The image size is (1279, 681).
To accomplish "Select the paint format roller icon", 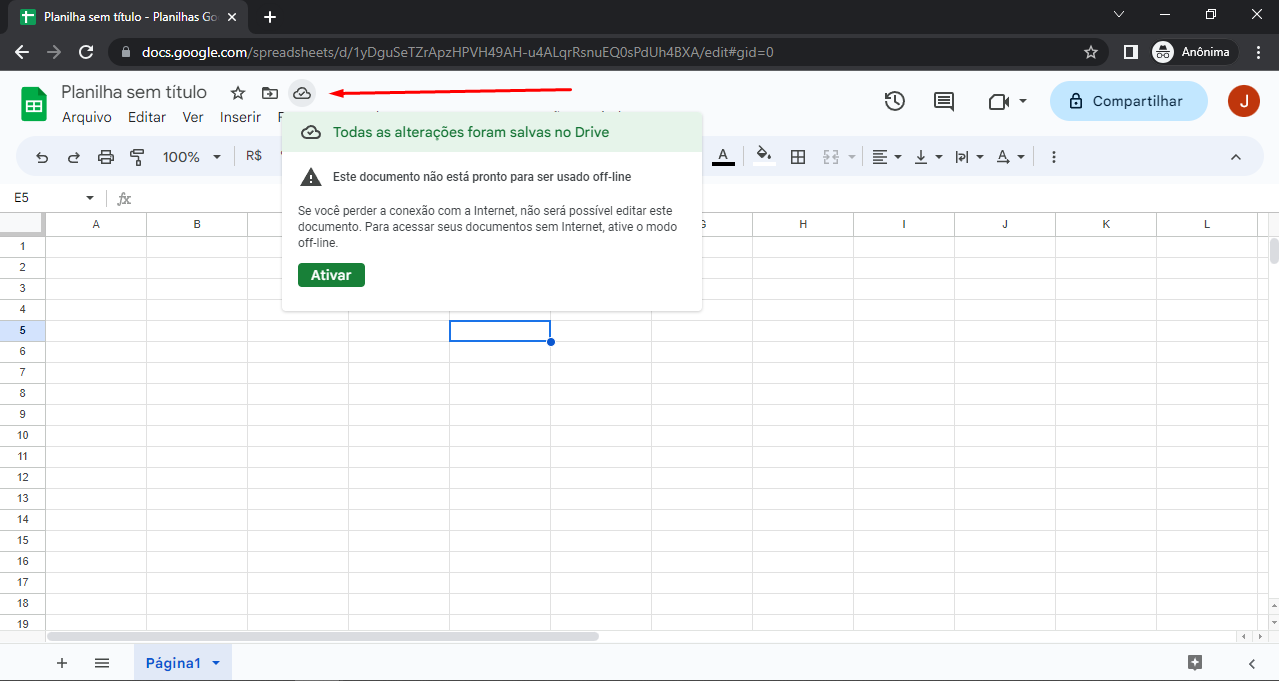I will pos(137,157).
